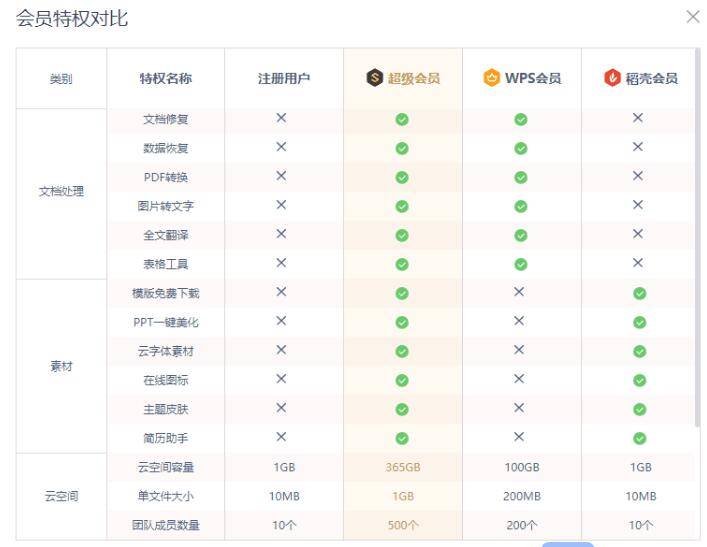Click WPS会员 cross mark for 云字体素材

coord(520,351)
